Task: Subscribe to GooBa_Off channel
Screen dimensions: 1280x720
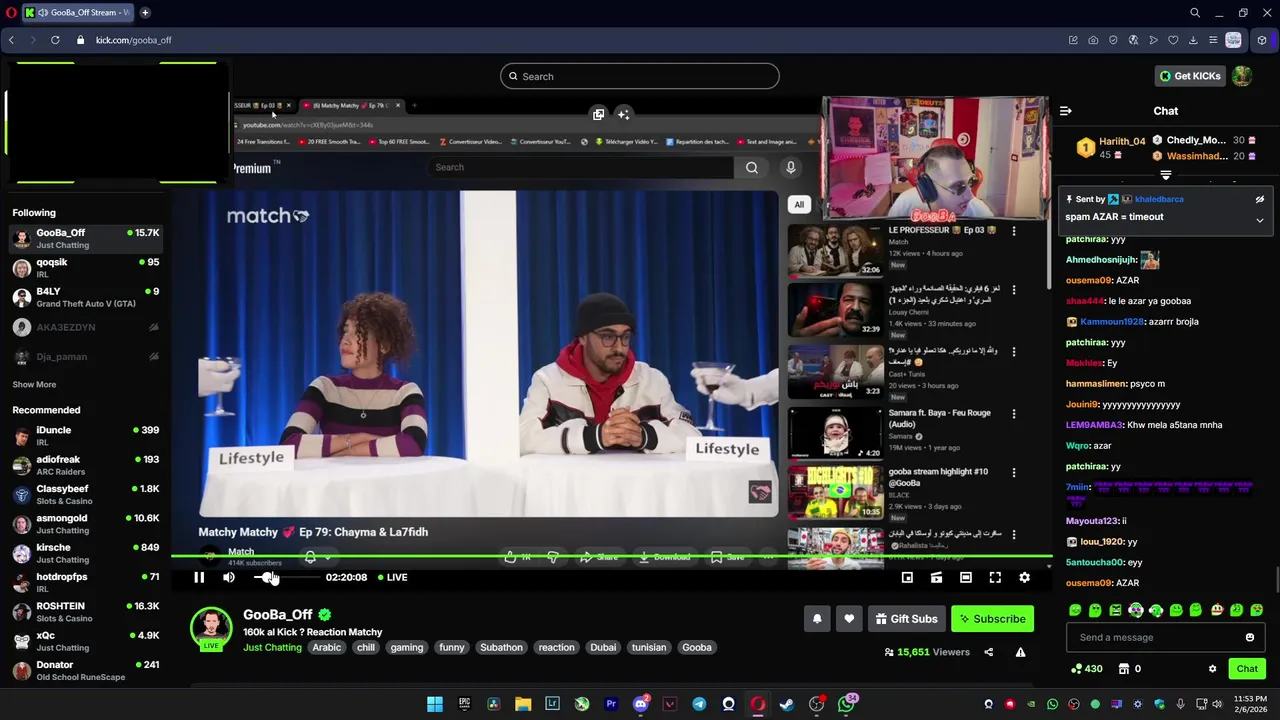Action: (992, 619)
